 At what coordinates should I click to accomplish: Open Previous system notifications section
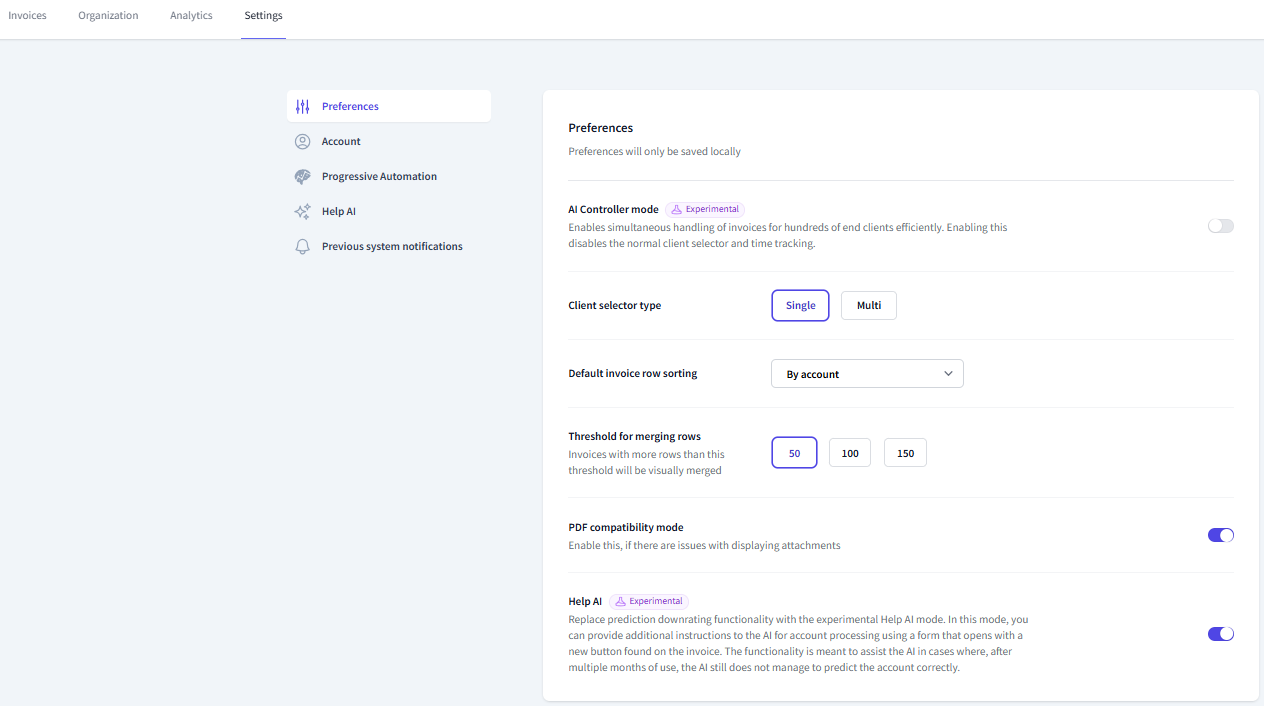389,247
